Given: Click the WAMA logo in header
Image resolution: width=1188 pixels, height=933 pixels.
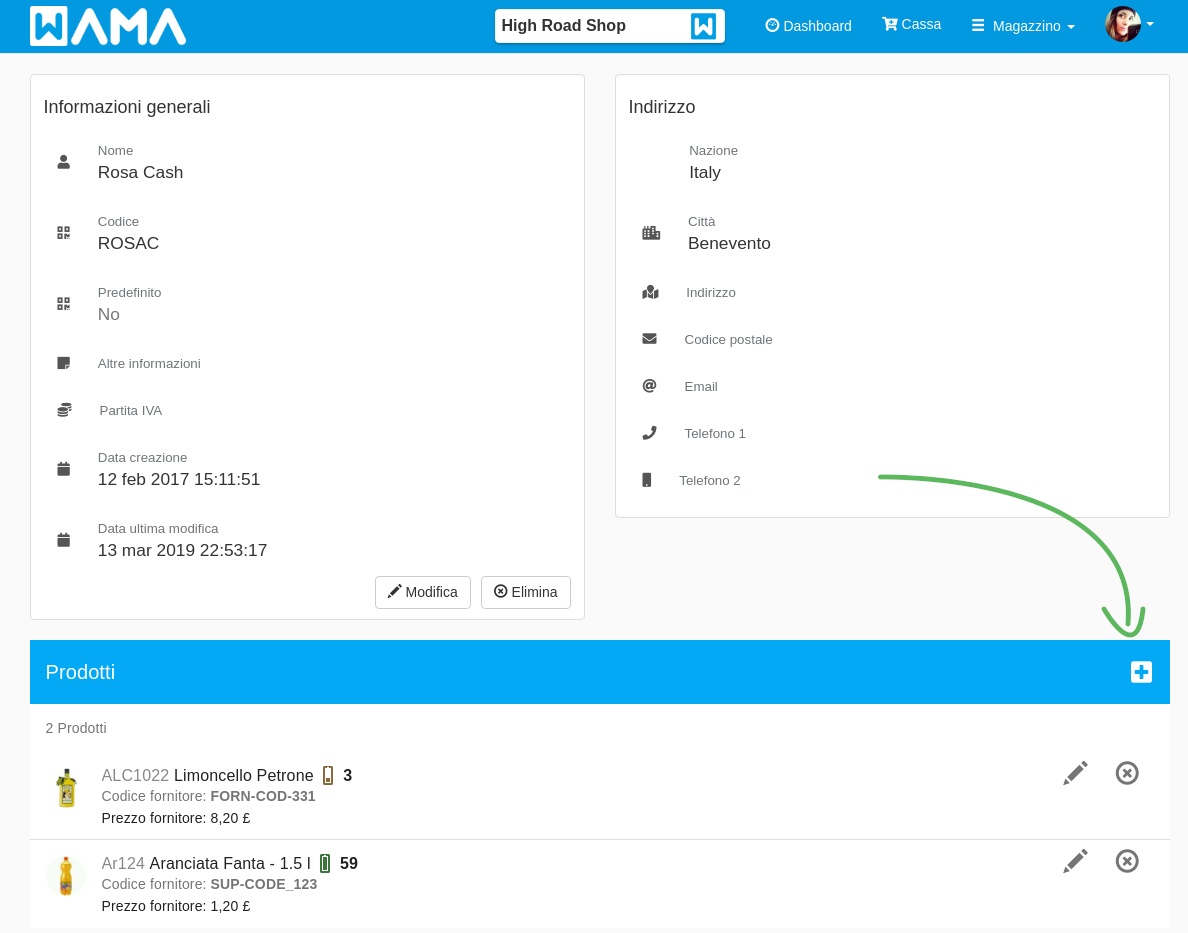Looking at the screenshot, I should click(108, 26).
